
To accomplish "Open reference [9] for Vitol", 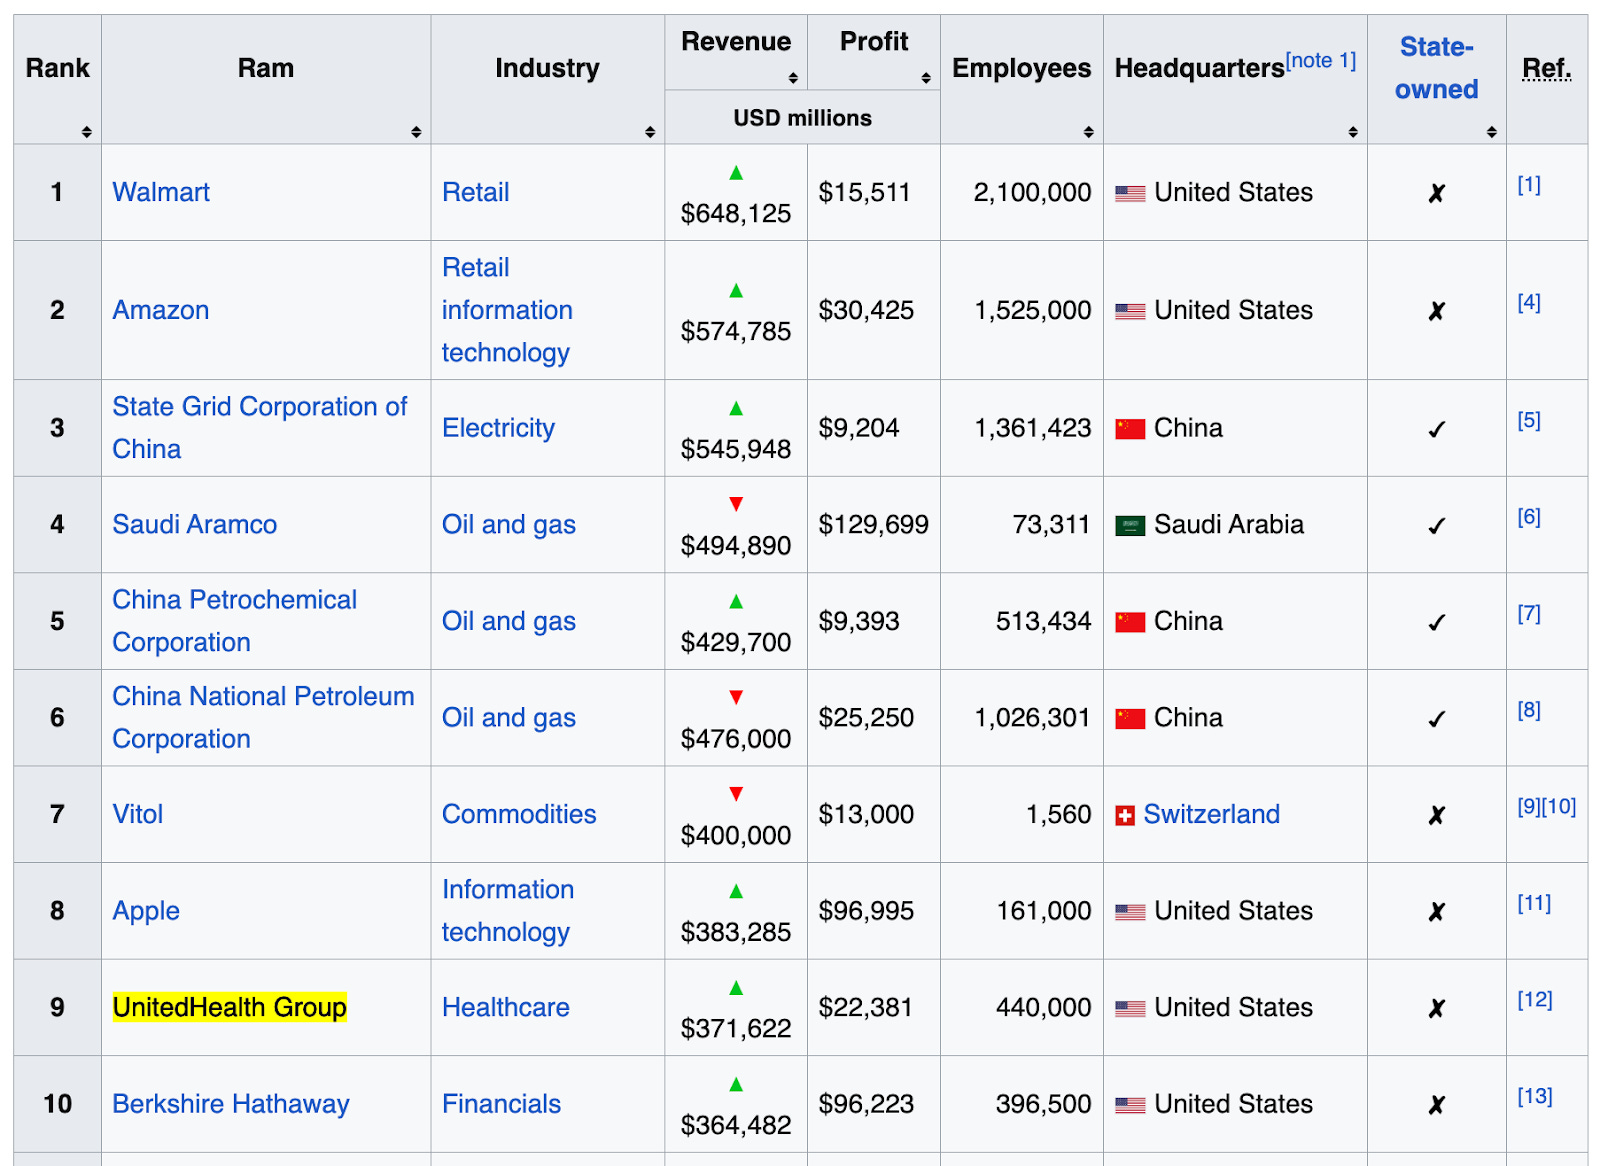I will coord(1529,806).
